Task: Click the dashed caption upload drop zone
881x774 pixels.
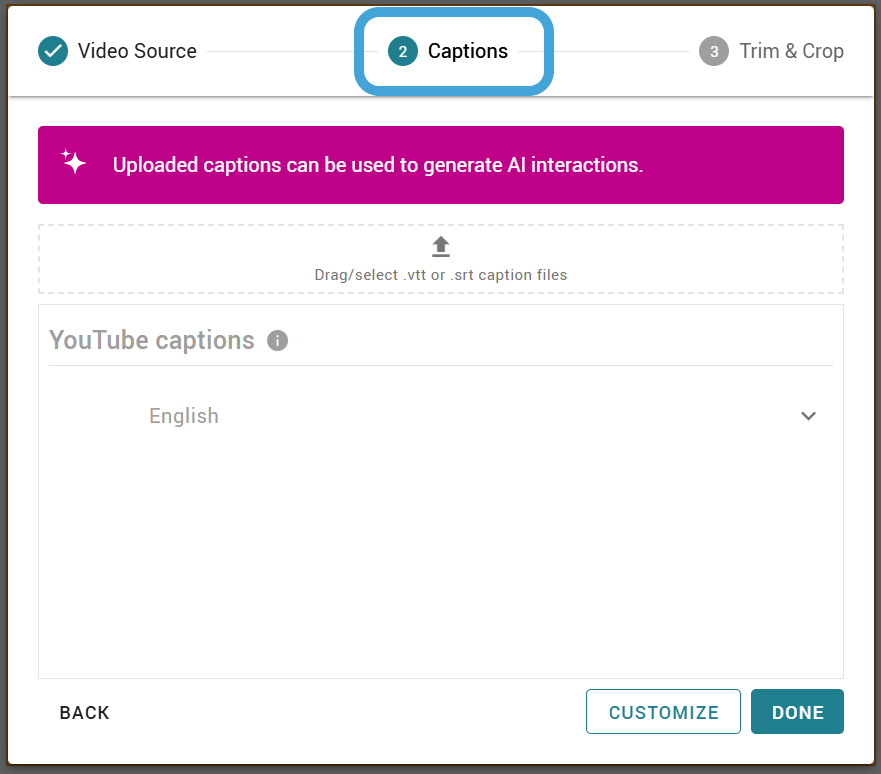Action: tap(441, 259)
